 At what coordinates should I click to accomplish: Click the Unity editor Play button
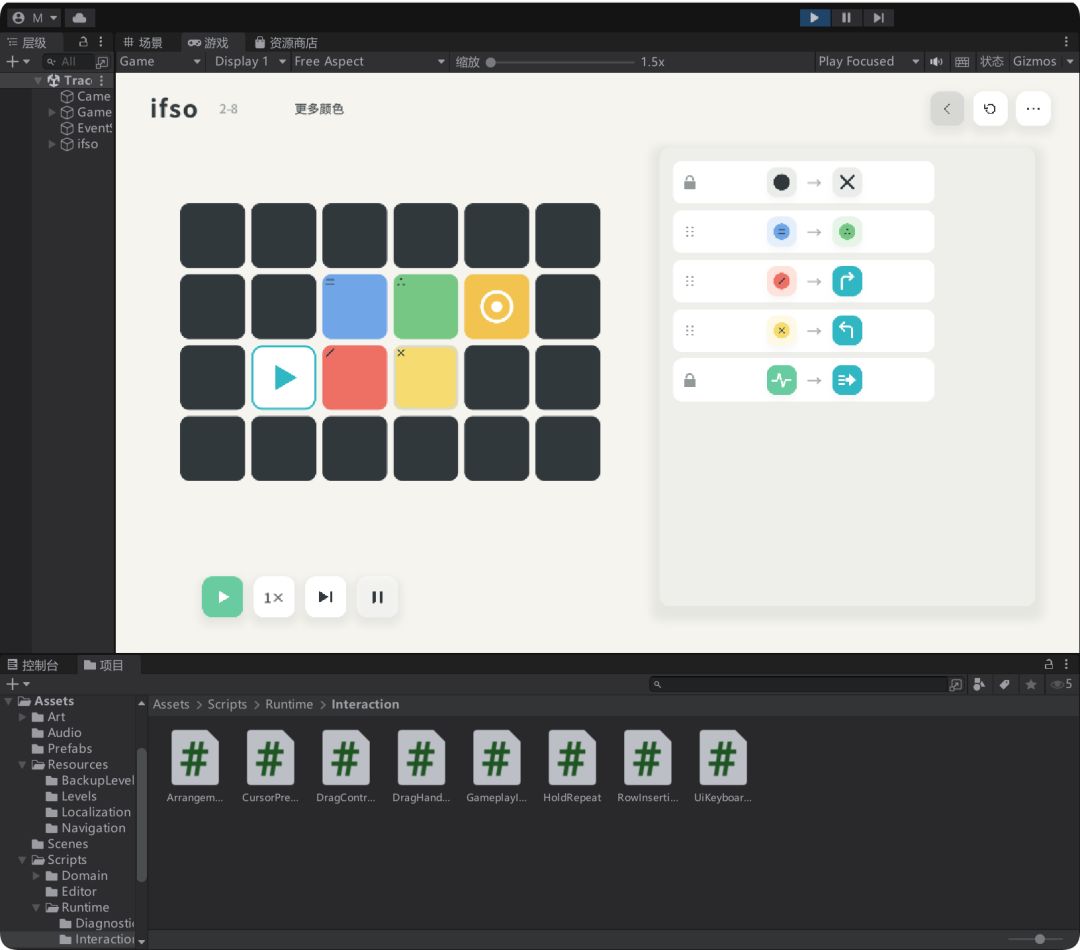click(x=814, y=18)
